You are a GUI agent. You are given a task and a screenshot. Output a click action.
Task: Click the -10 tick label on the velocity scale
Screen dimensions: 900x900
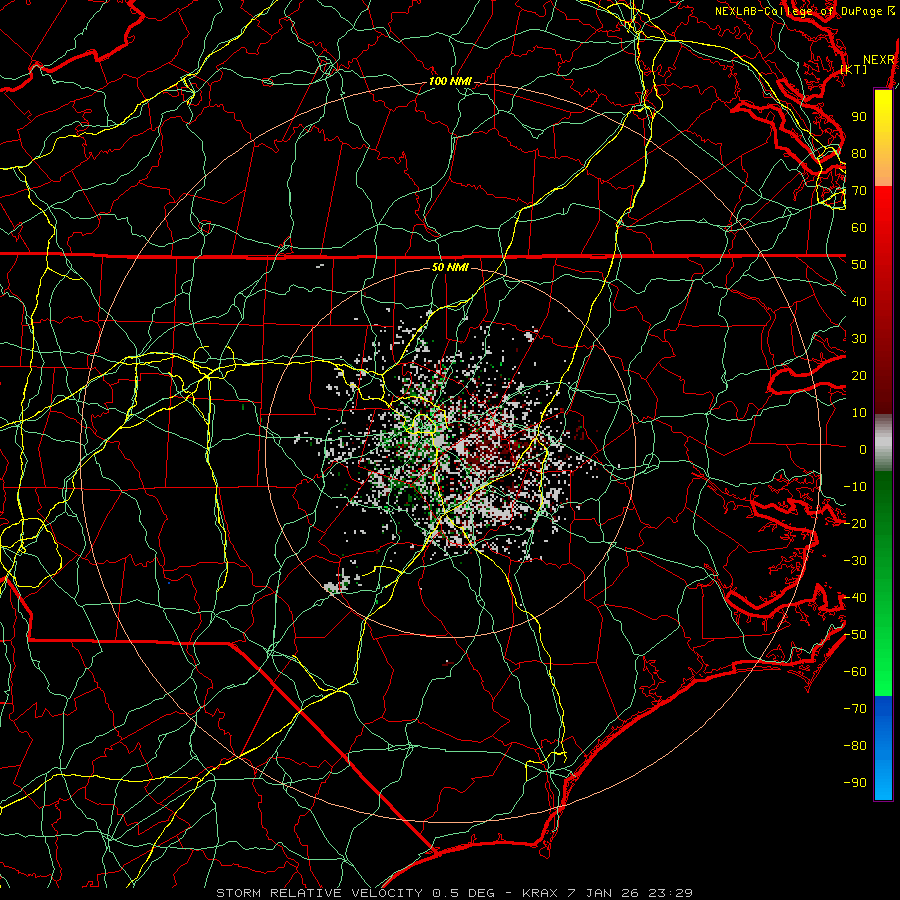coord(855,487)
